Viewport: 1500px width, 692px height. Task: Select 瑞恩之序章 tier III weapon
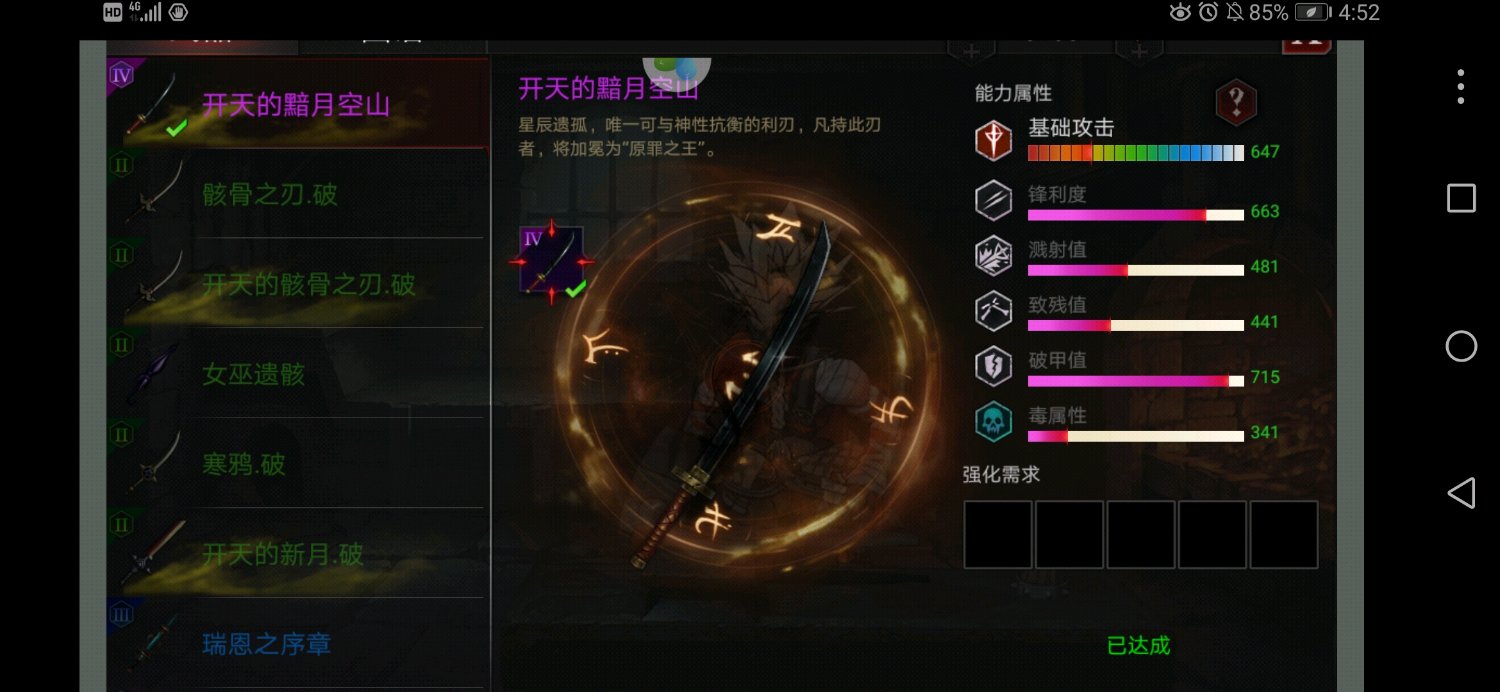[298, 644]
